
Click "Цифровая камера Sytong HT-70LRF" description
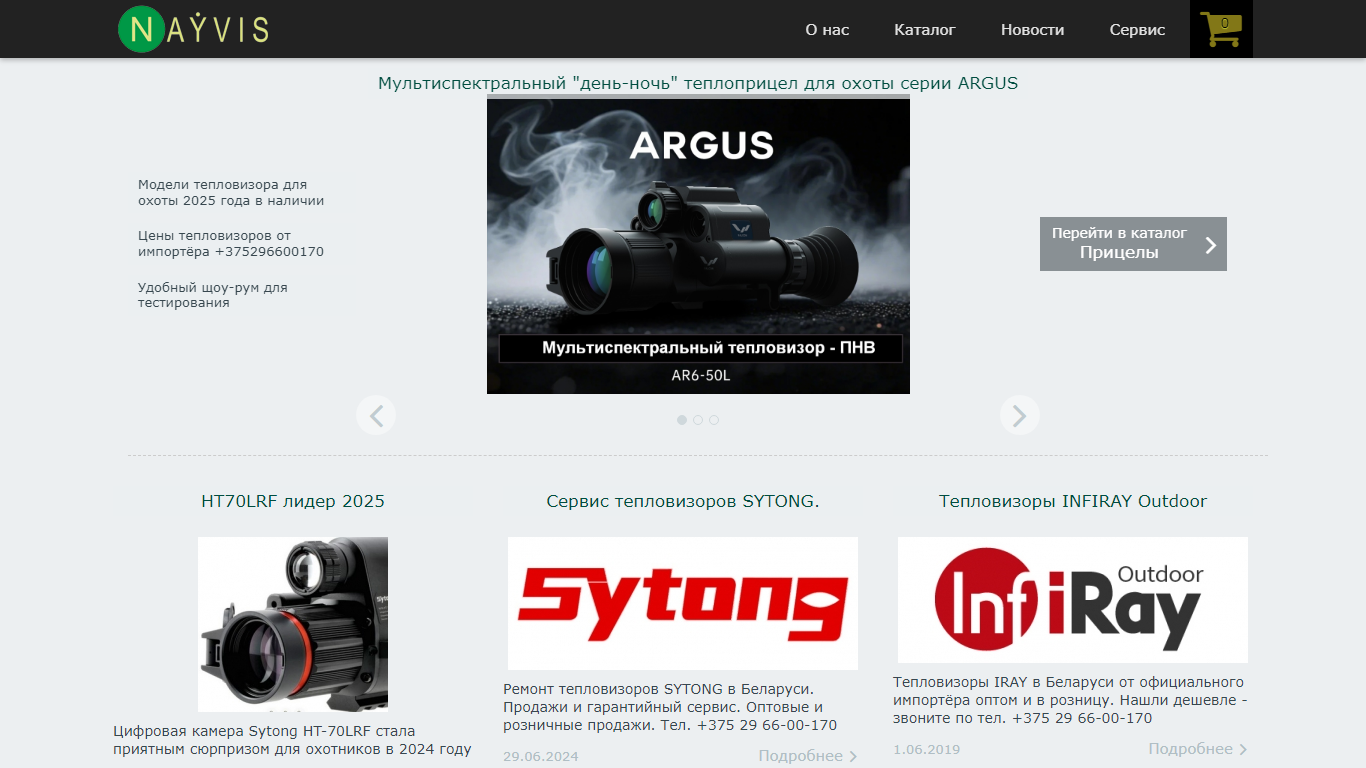[x=292, y=740]
